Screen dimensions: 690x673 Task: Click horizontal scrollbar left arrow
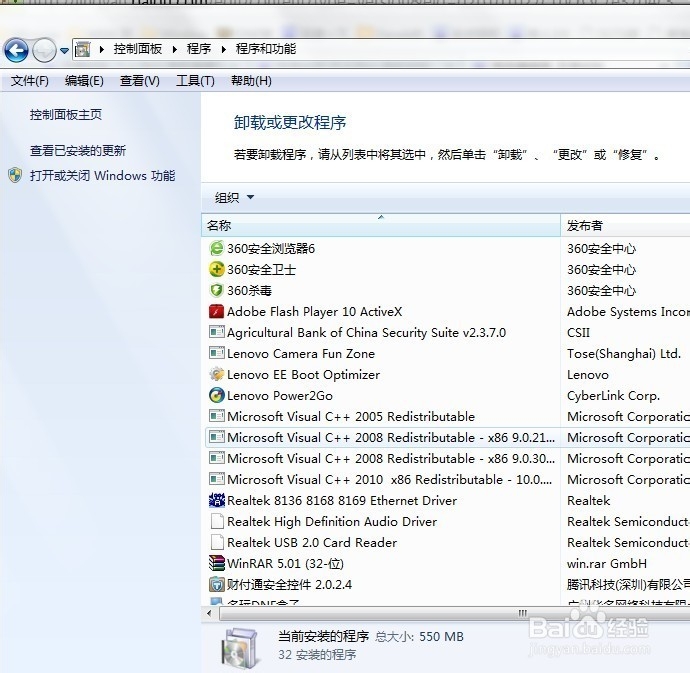(209, 614)
